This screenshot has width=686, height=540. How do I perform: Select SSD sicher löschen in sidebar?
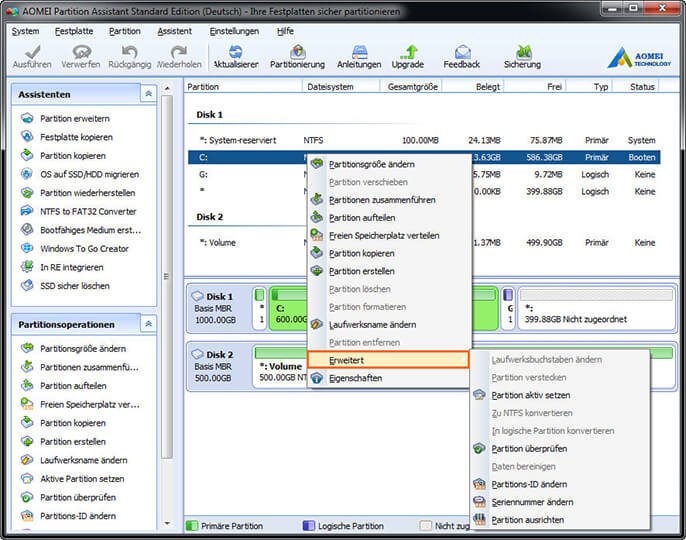[74, 285]
